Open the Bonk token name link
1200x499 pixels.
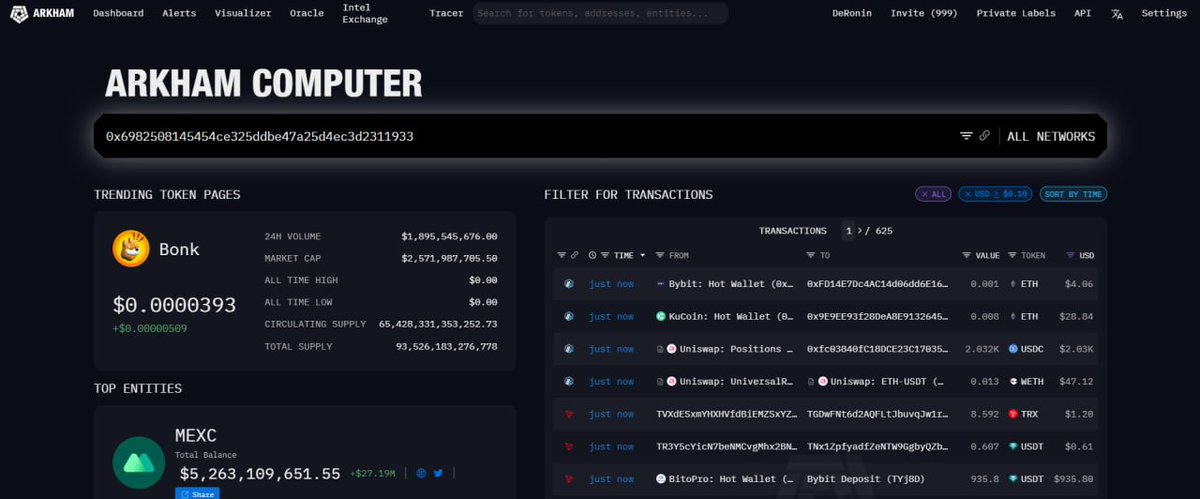coord(179,249)
